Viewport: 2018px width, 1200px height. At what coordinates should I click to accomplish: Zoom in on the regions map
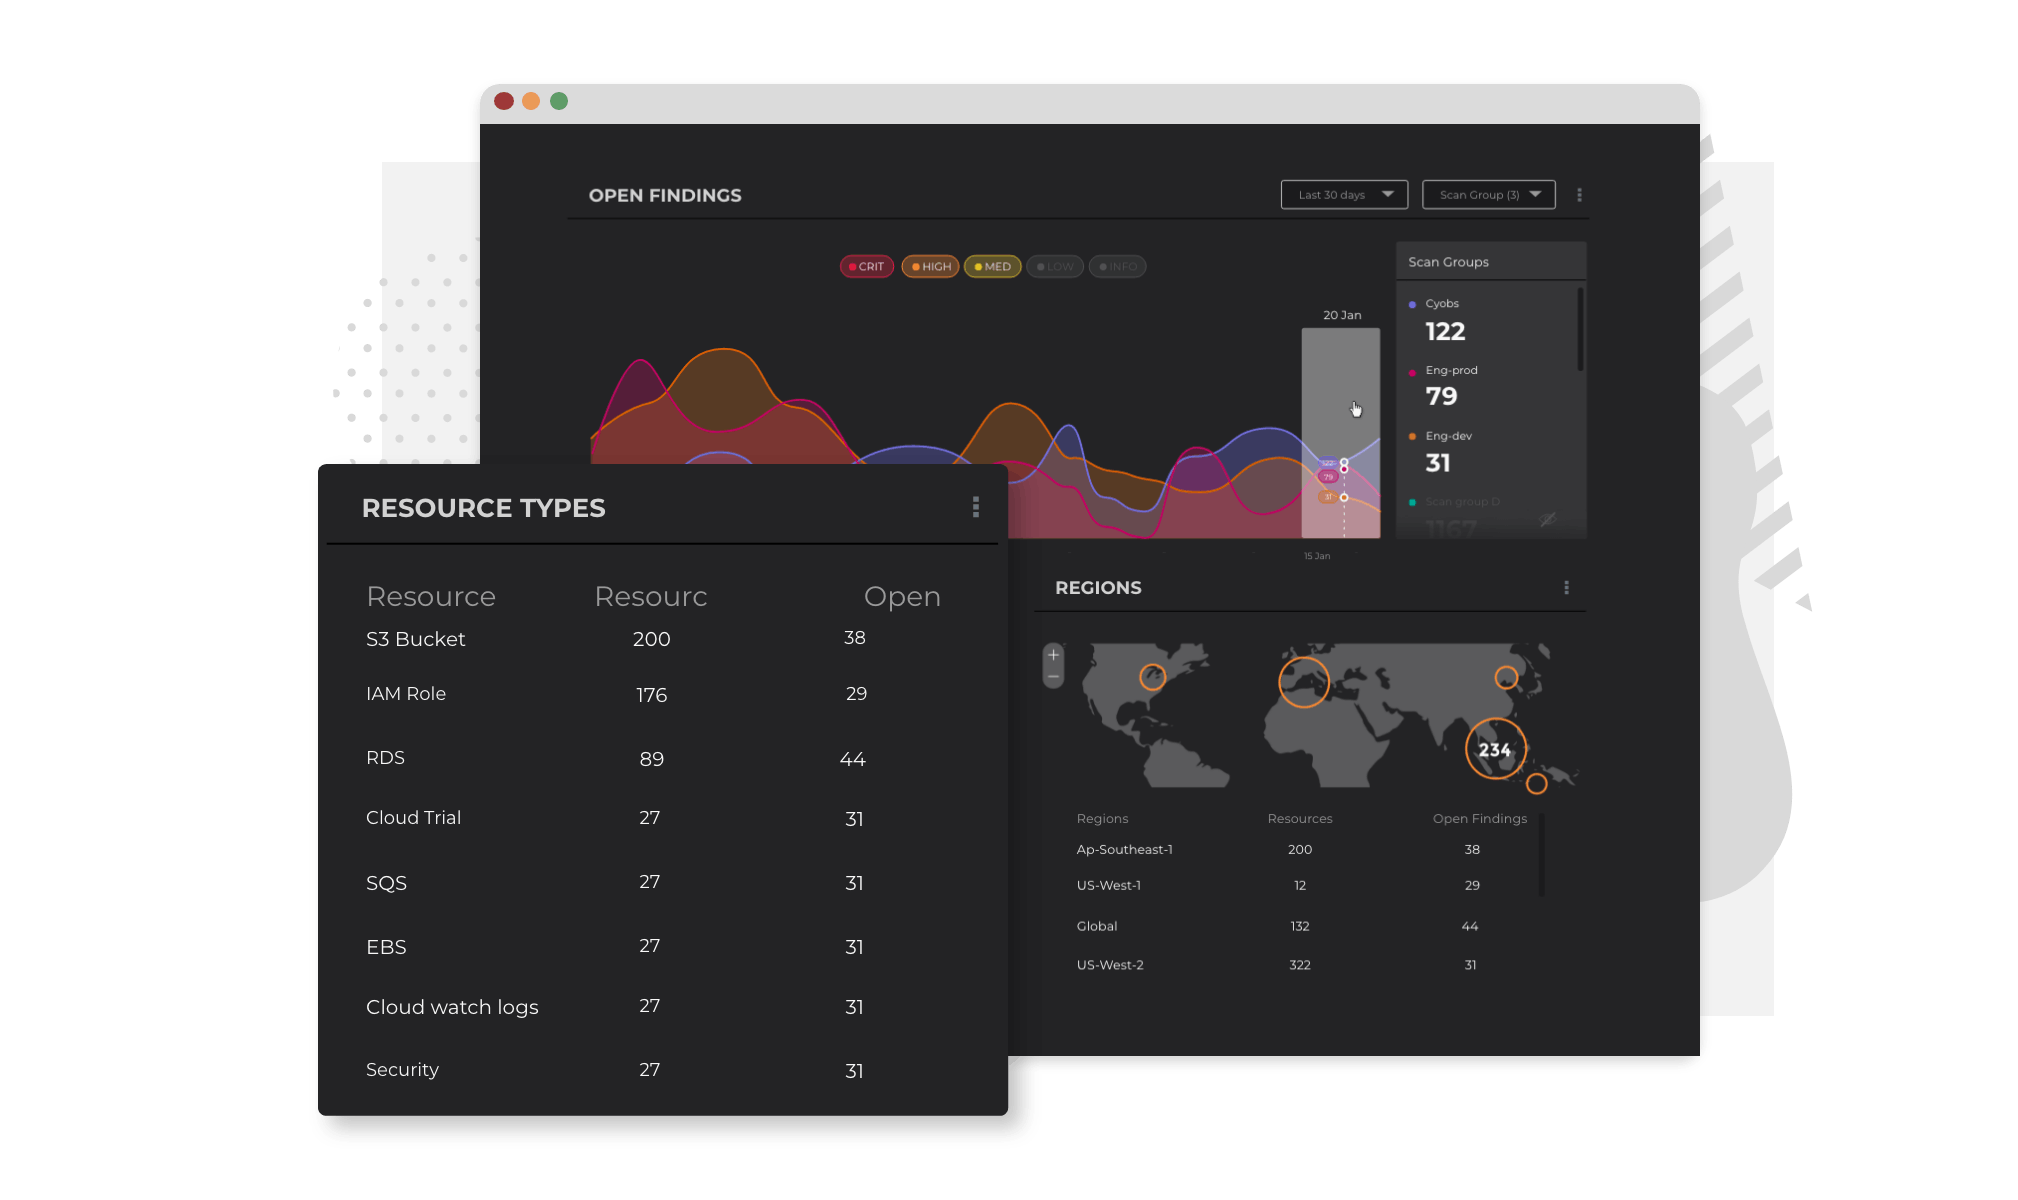tap(1053, 655)
